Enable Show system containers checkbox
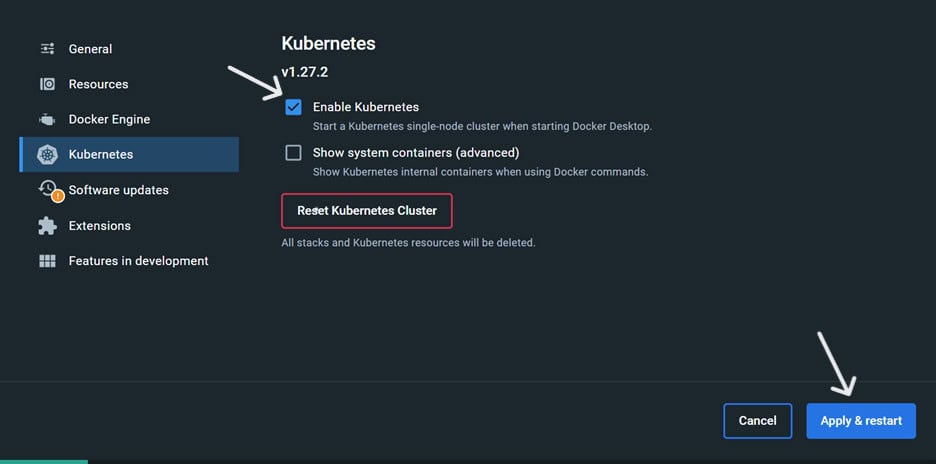 293,153
